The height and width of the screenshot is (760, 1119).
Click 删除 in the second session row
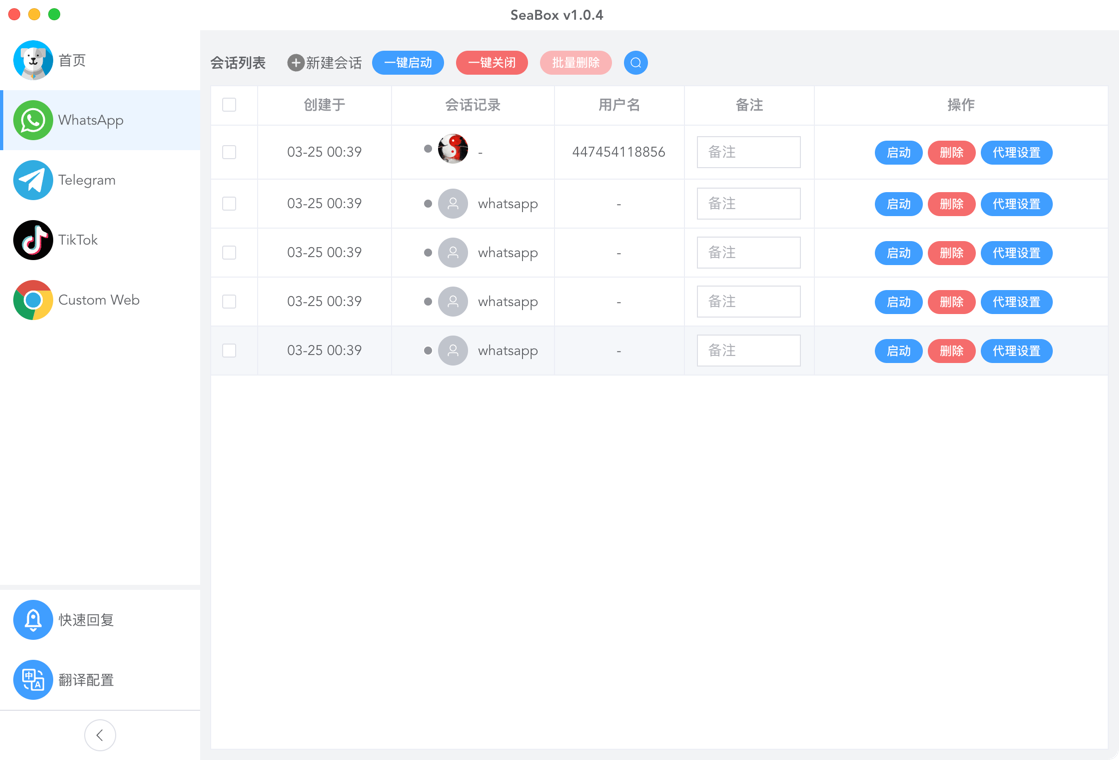coord(951,204)
